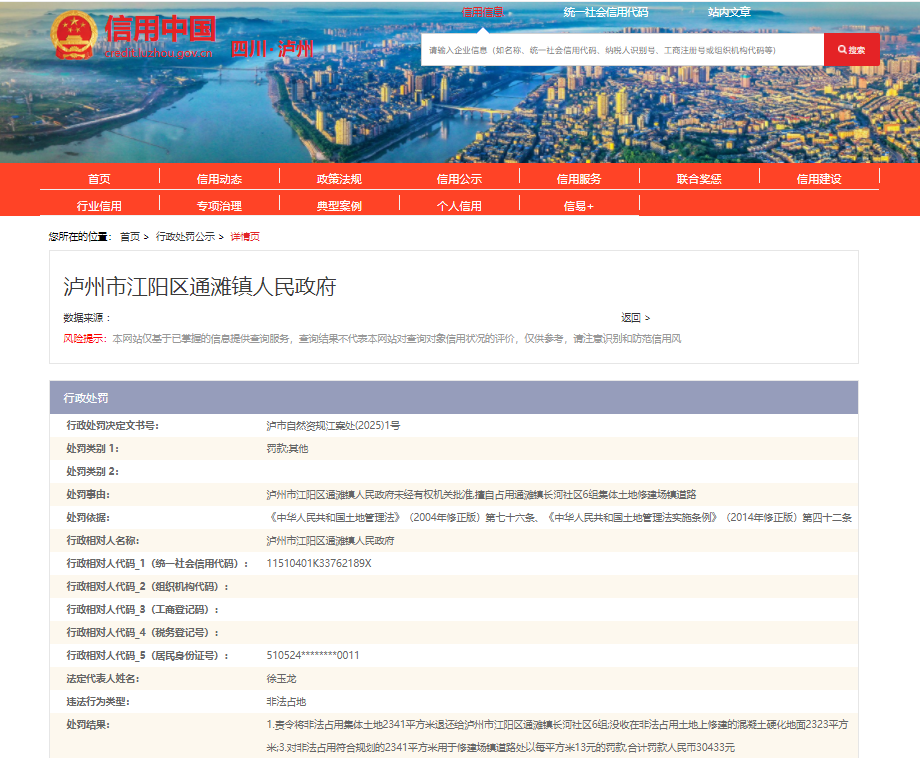920x758 pixels.
Task: Select the 统一社会信用代码 search tab
Action: pos(605,13)
